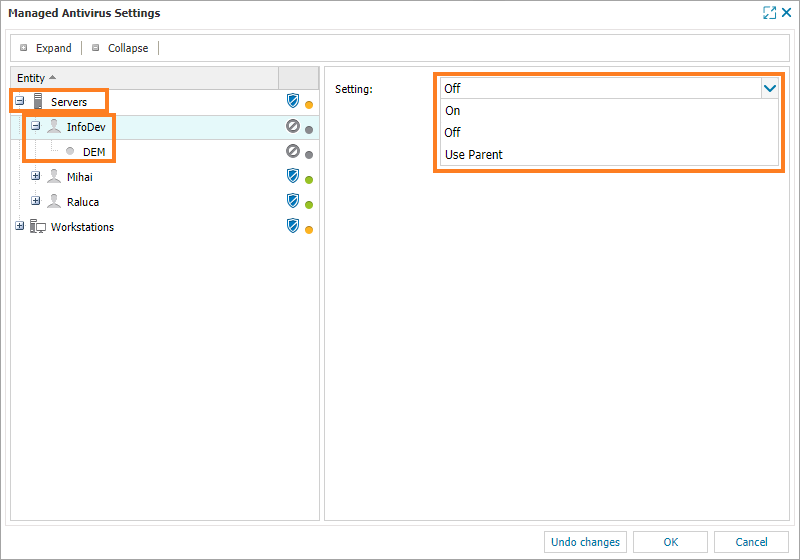Click the shield icon in Raluca row
Viewport: 800px width, 560px height.
(293, 200)
